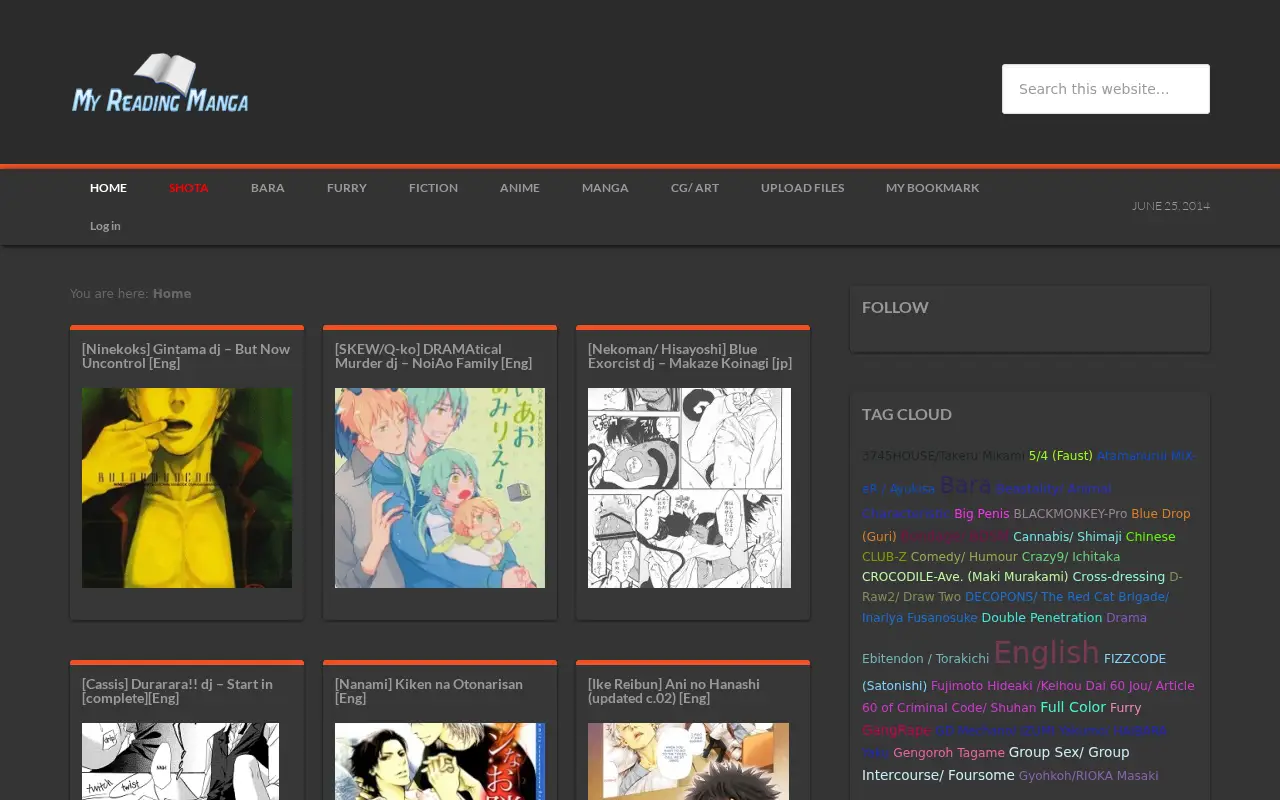Select the Gyohkoh/RIOKA Masaki tag
1280x800 pixels.
[1089, 776]
